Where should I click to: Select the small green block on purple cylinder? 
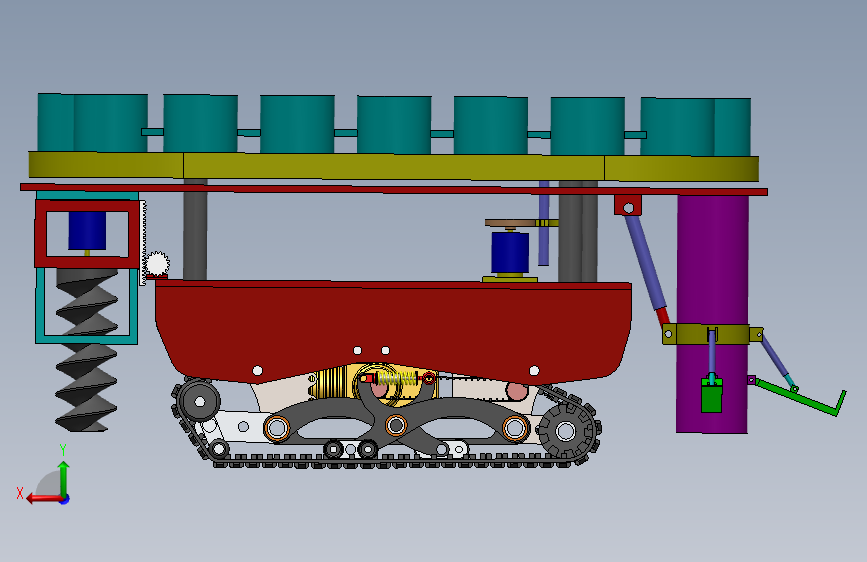coord(711,396)
